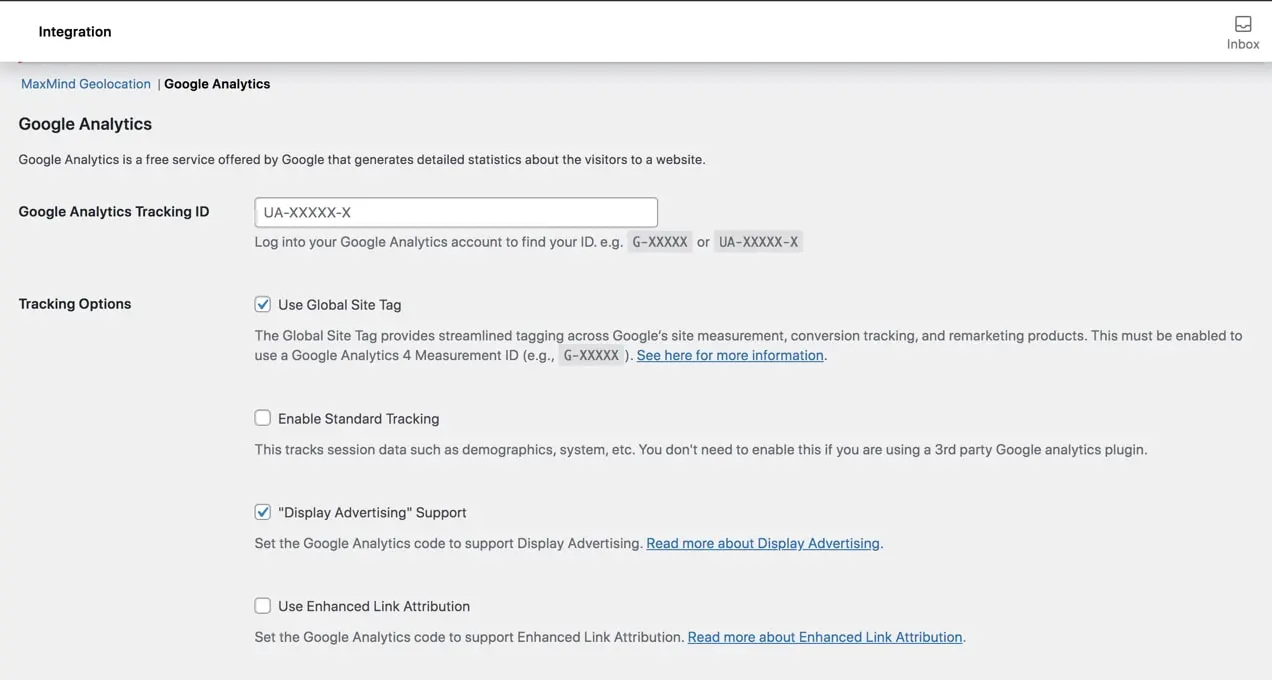Enable the Standard Tracking checkbox
Image resolution: width=1272 pixels, height=680 pixels.
(263, 418)
